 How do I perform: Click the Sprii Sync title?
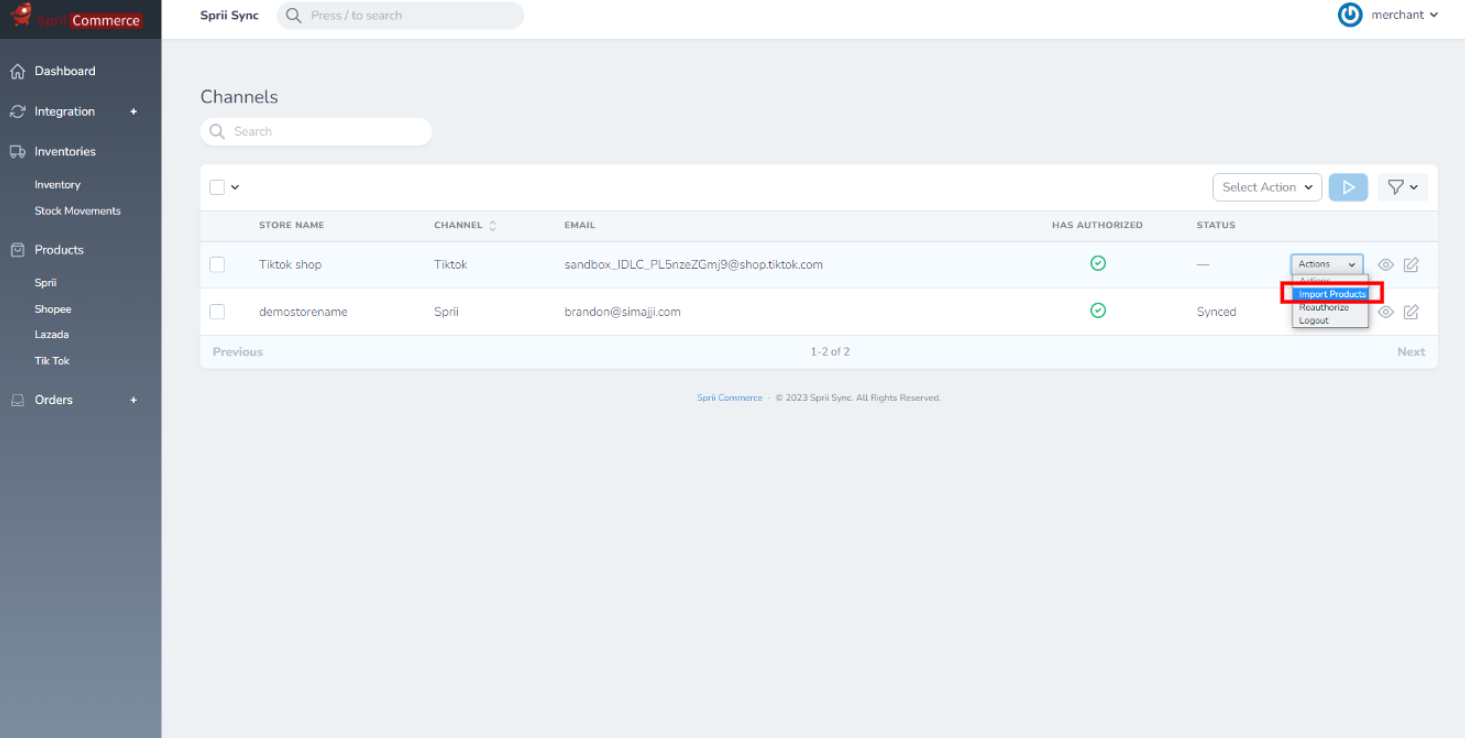pos(230,15)
